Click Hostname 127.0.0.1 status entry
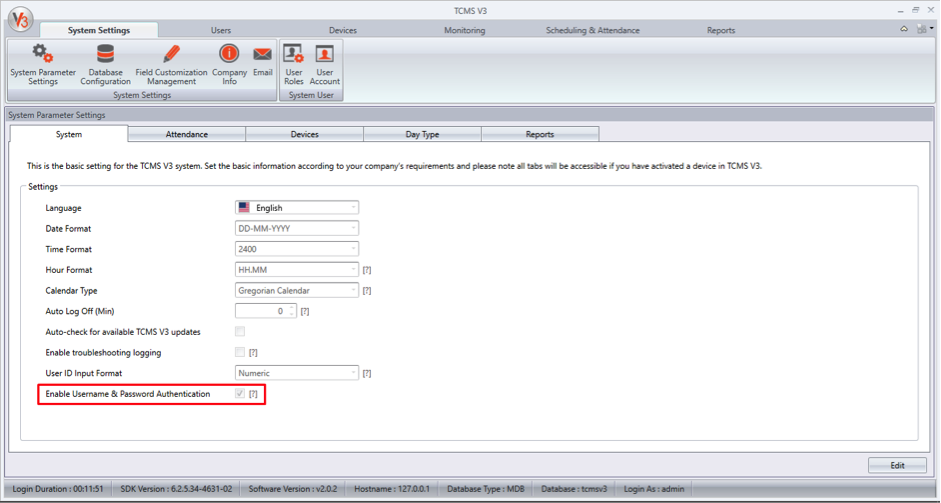941x503 pixels. [392, 489]
